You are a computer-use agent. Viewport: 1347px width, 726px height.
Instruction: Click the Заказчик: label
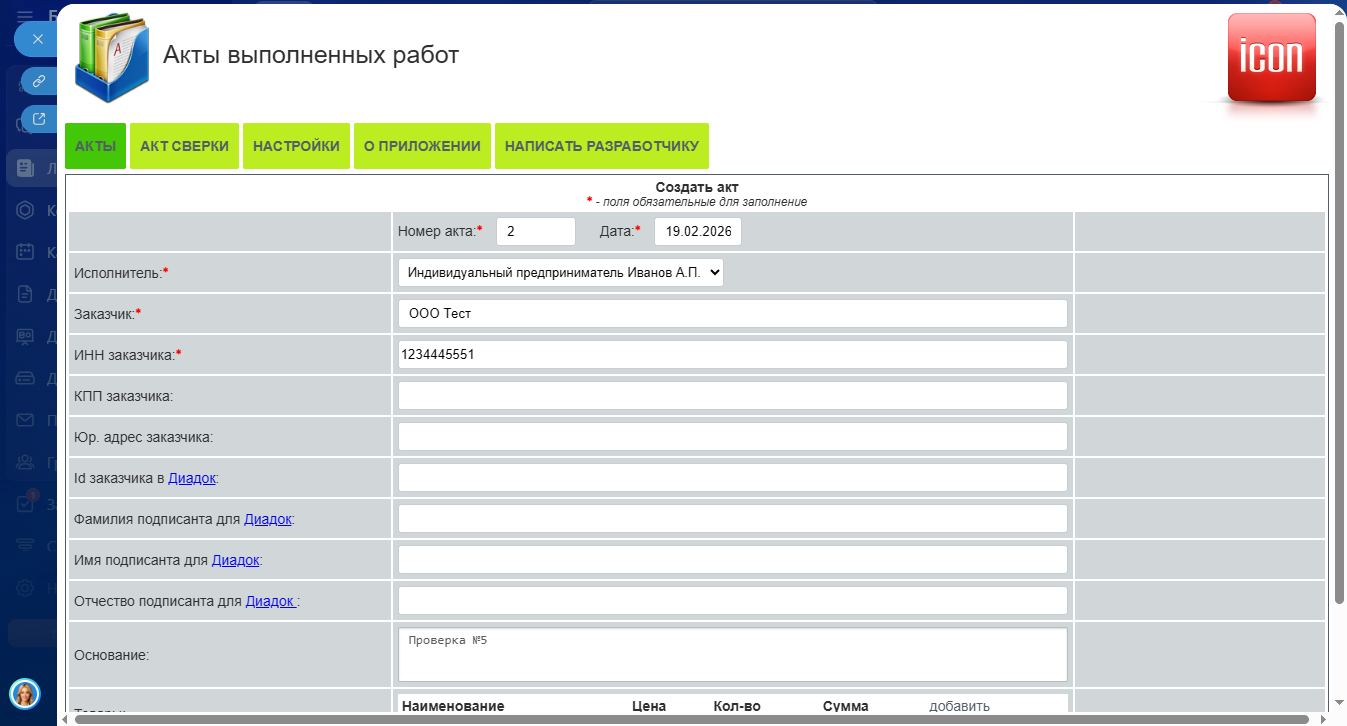pyautogui.click(x=108, y=313)
